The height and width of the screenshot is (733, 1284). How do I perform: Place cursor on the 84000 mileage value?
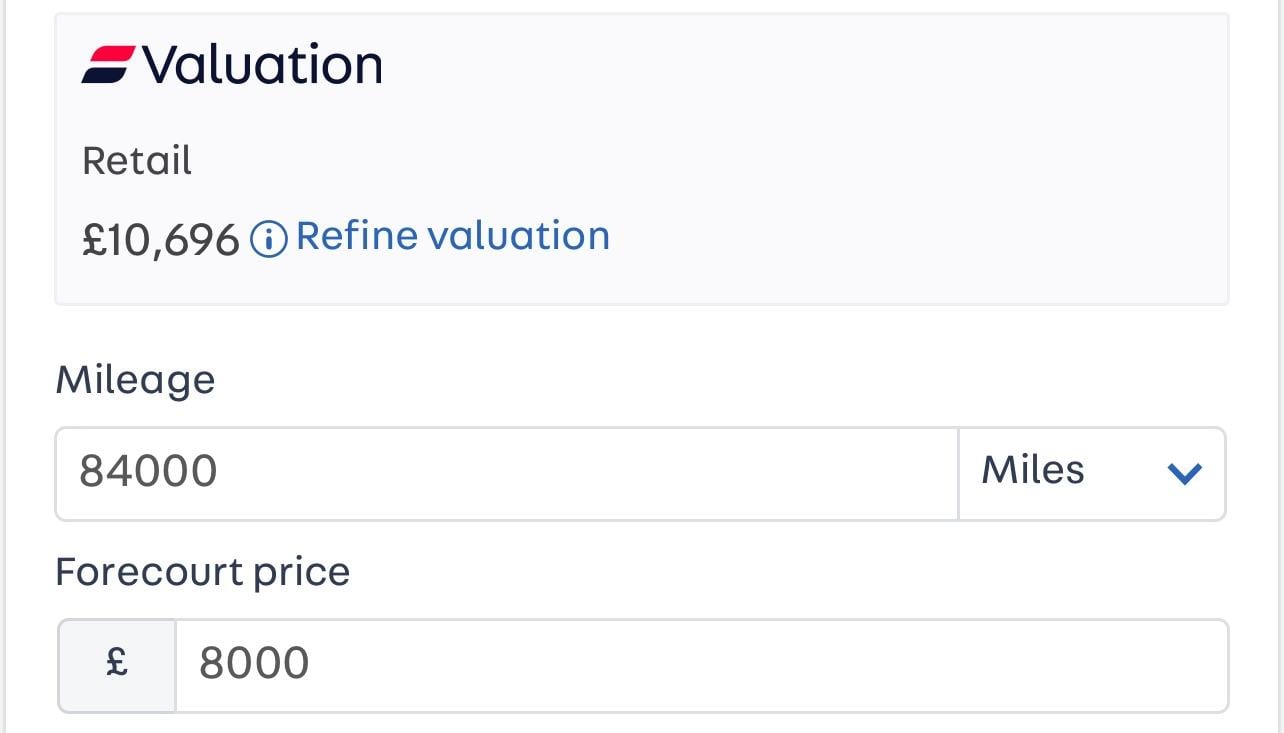point(148,471)
